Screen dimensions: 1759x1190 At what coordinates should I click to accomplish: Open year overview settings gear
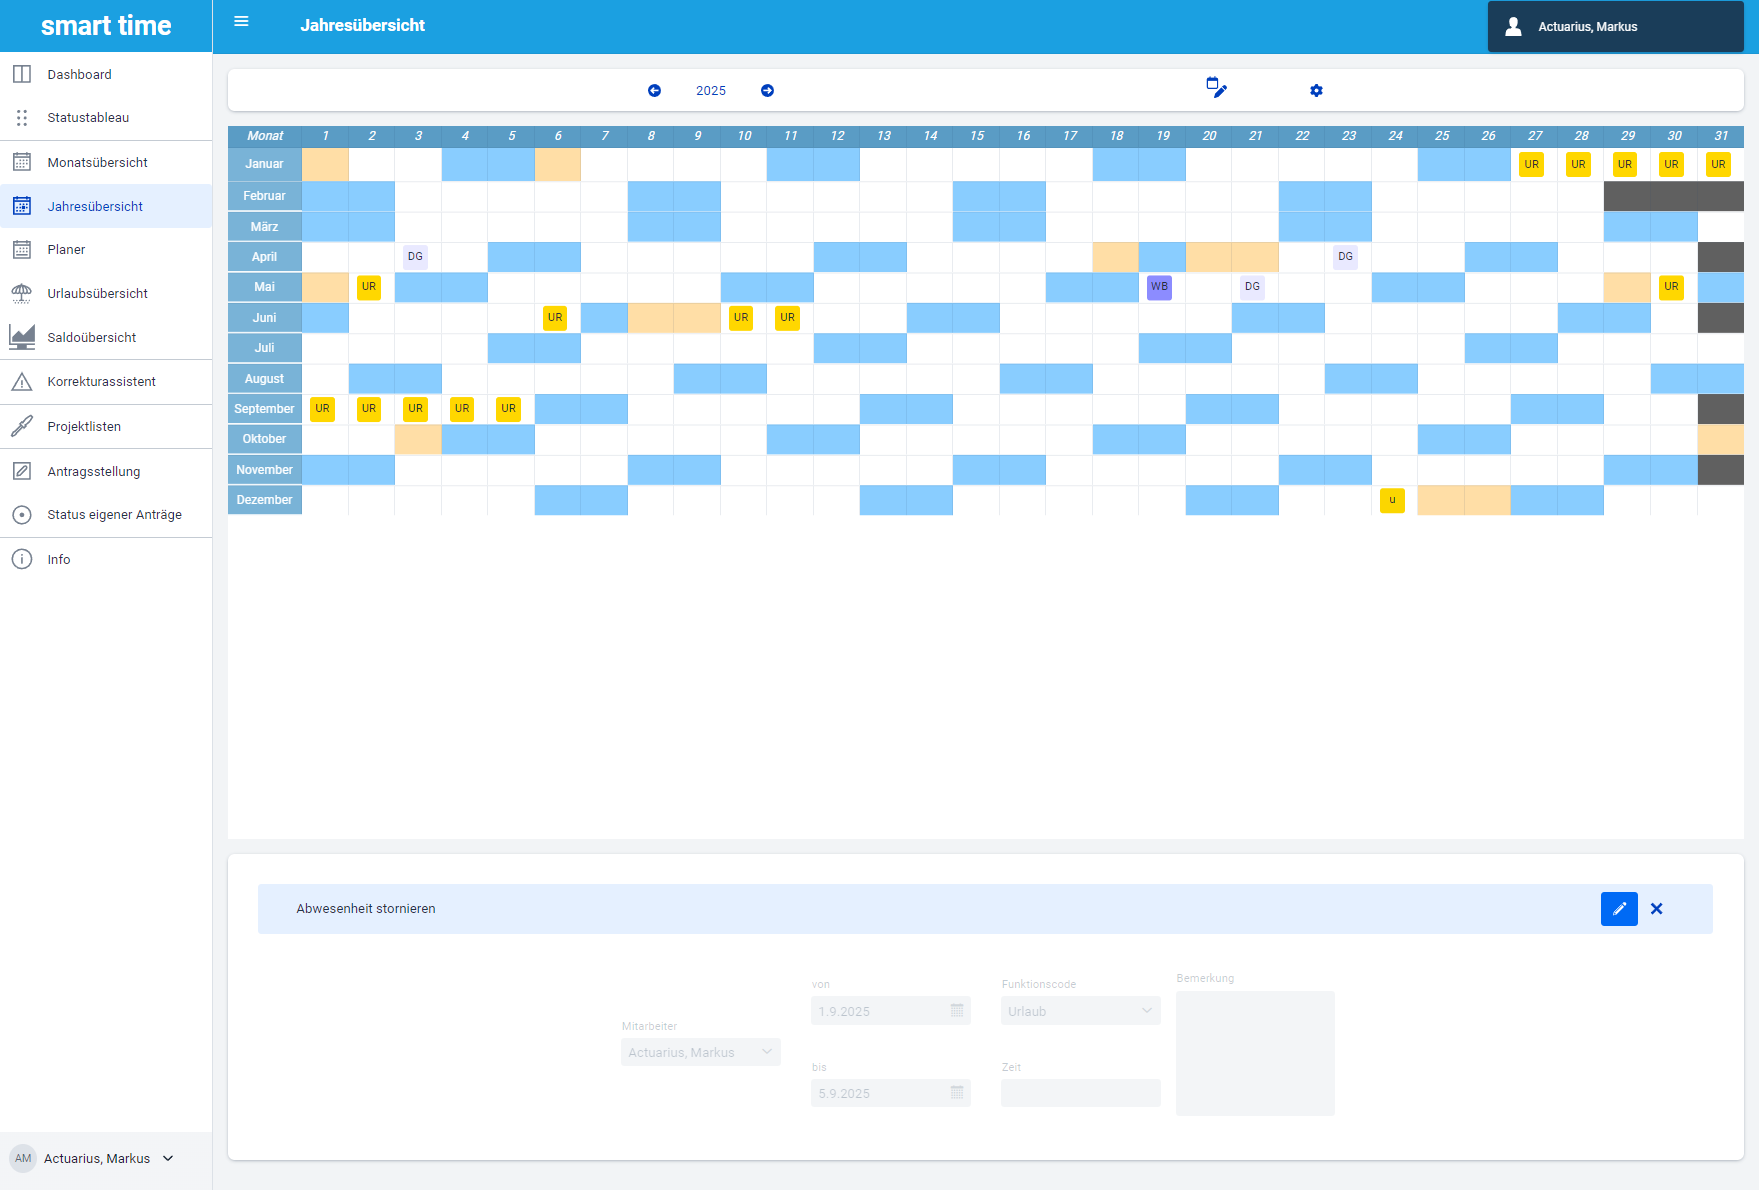(x=1316, y=91)
